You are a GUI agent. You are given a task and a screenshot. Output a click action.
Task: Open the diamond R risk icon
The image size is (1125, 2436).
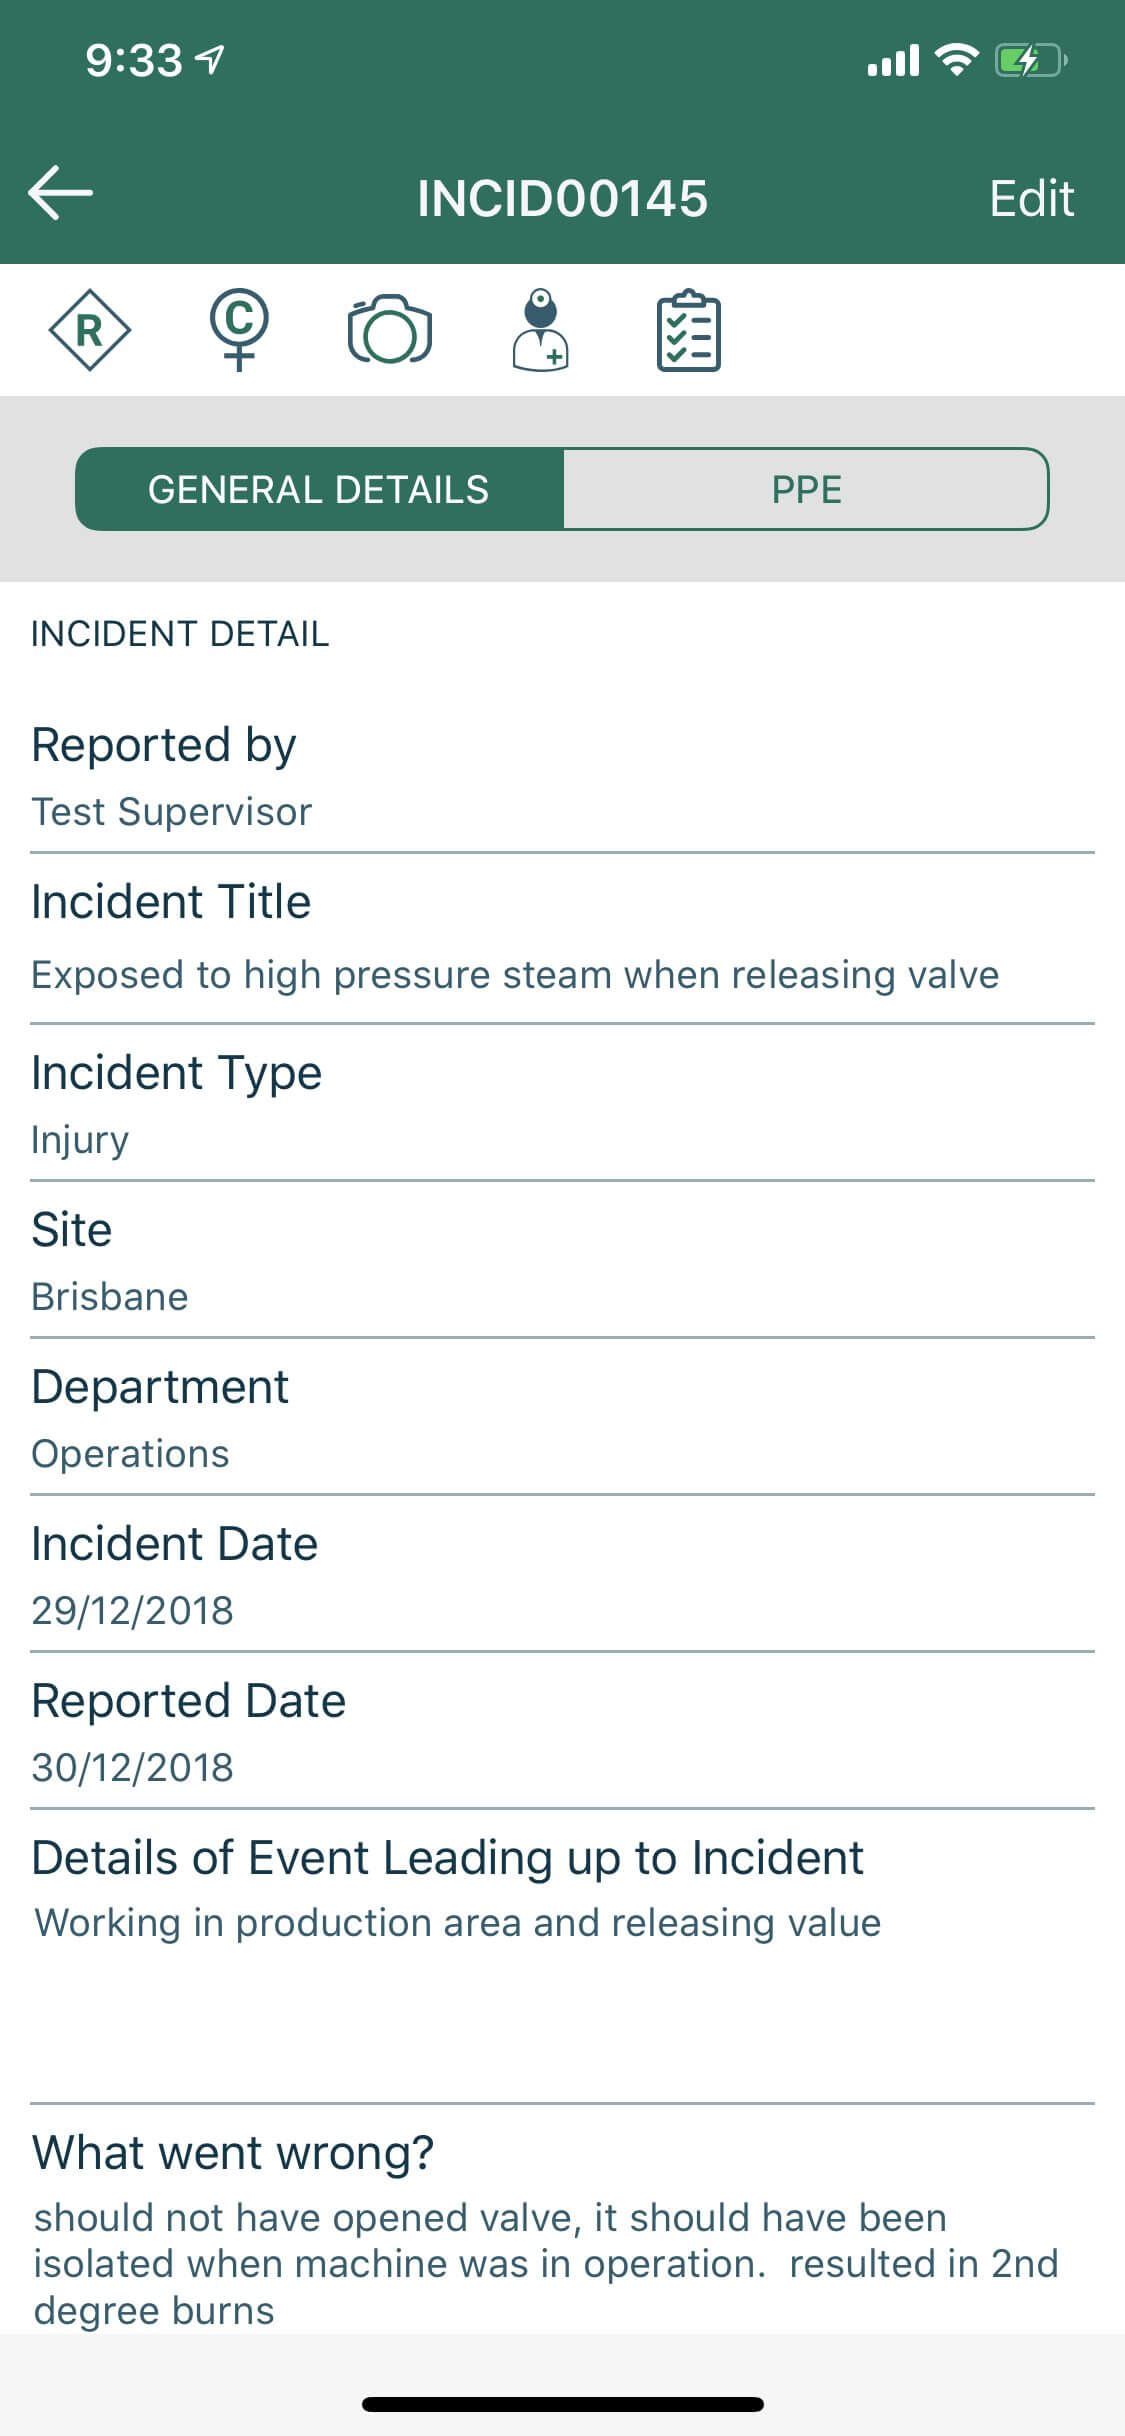90,330
